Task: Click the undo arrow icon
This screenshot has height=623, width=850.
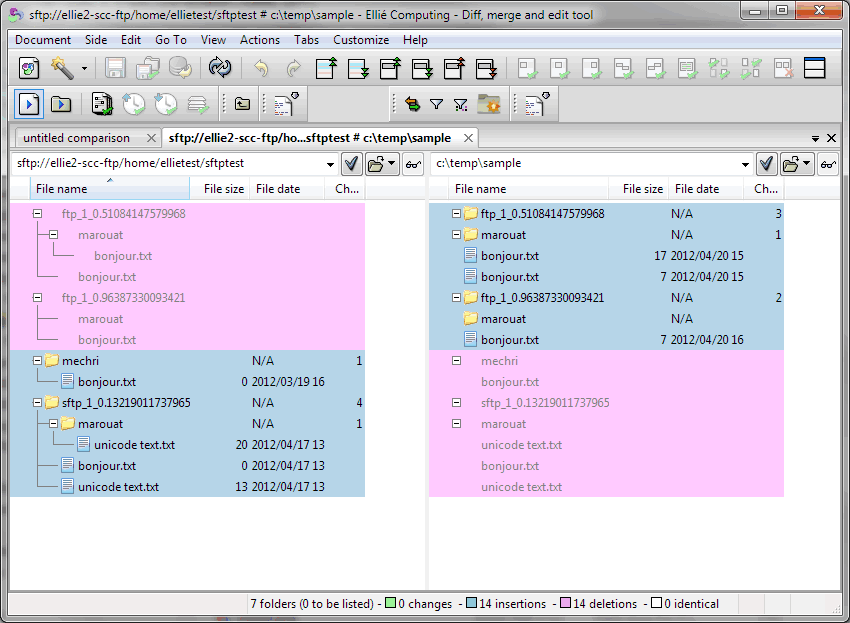Action: point(261,69)
